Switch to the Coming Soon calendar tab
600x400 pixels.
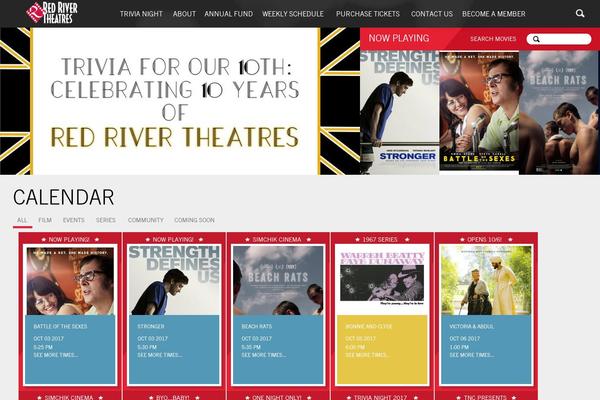click(x=194, y=220)
